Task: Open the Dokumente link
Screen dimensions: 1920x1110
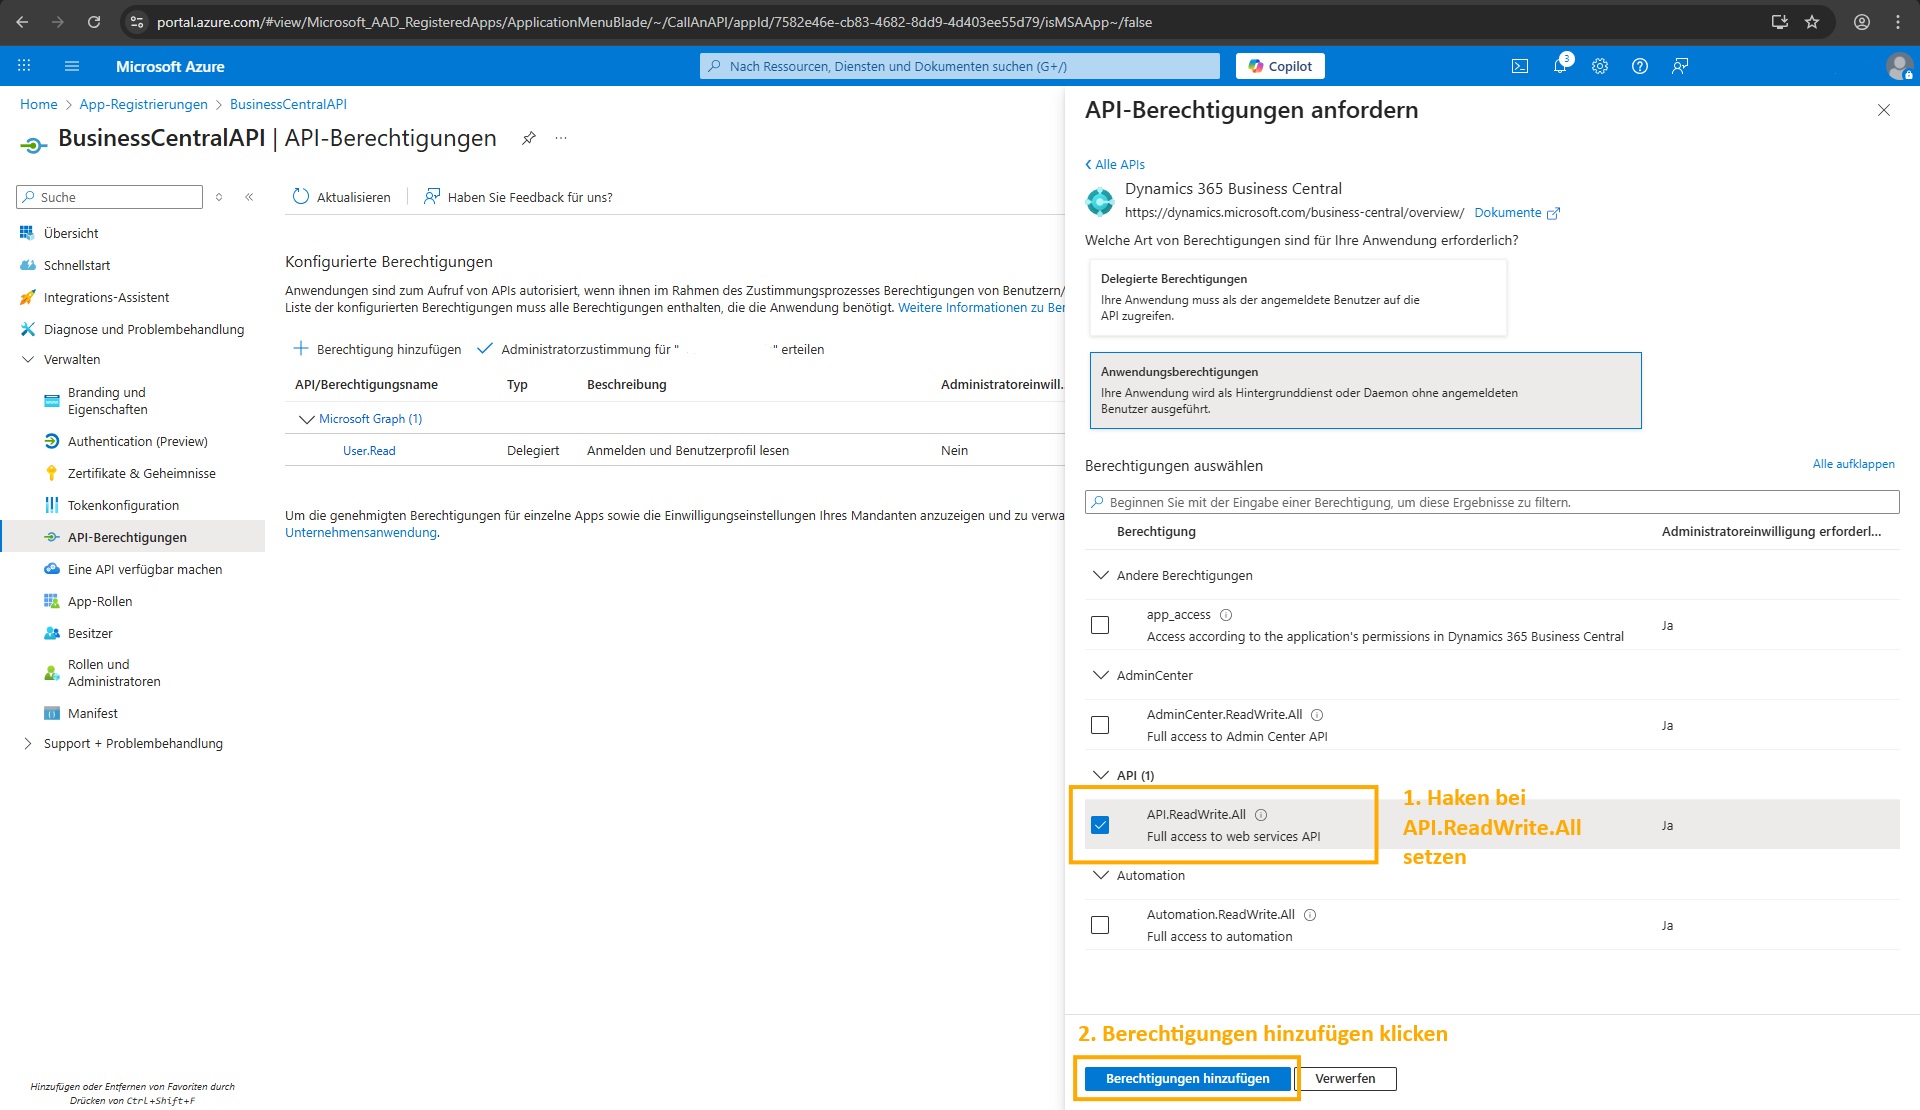Action: point(1516,212)
